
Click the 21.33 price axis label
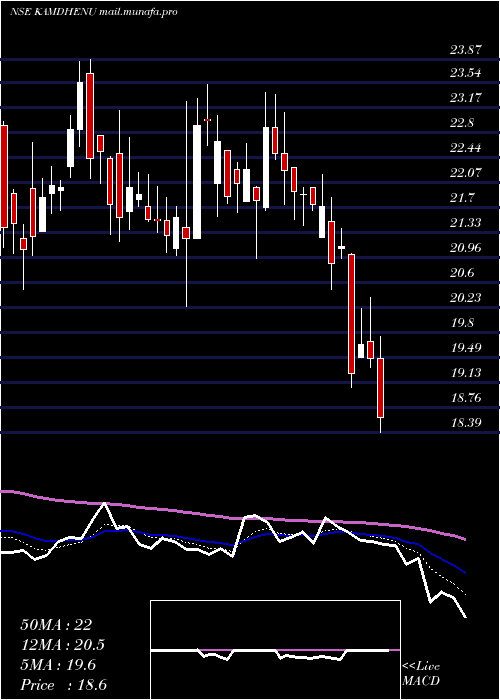[x=466, y=223]
